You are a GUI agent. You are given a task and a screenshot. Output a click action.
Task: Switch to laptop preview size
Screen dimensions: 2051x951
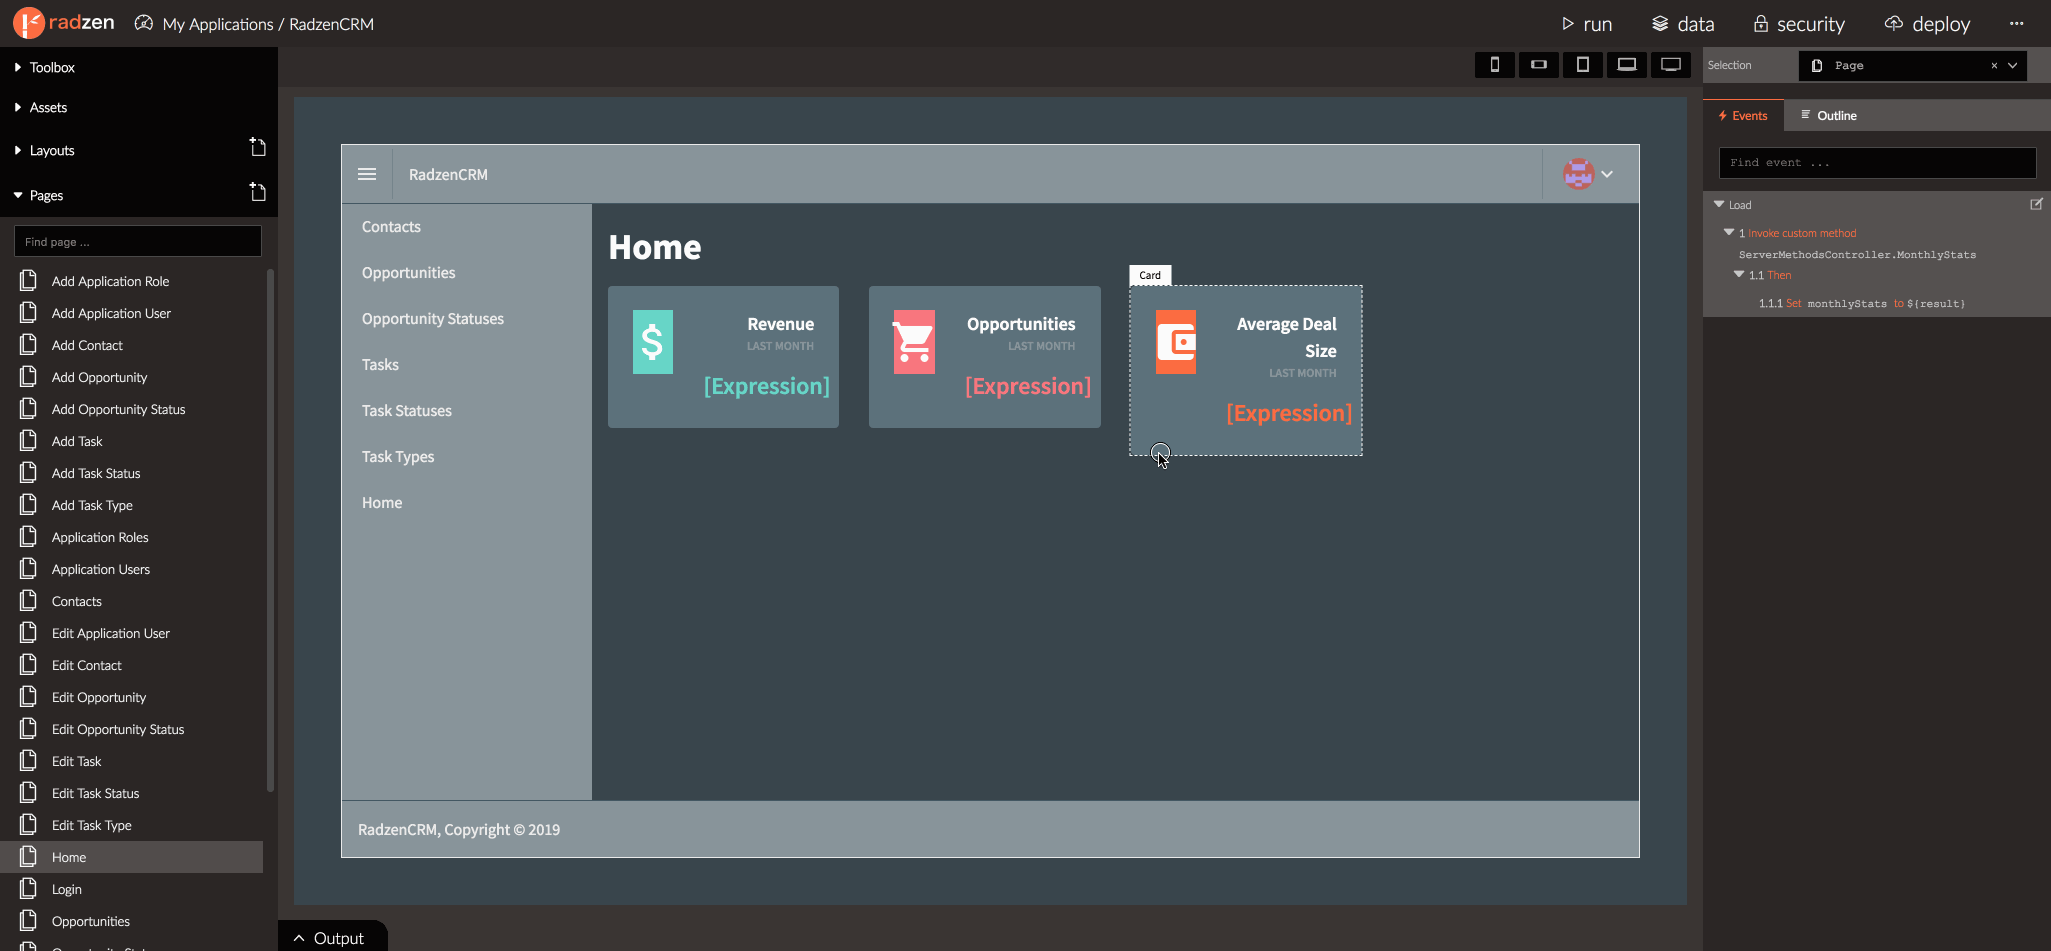pyautogui.click(x=1627, y=65)
